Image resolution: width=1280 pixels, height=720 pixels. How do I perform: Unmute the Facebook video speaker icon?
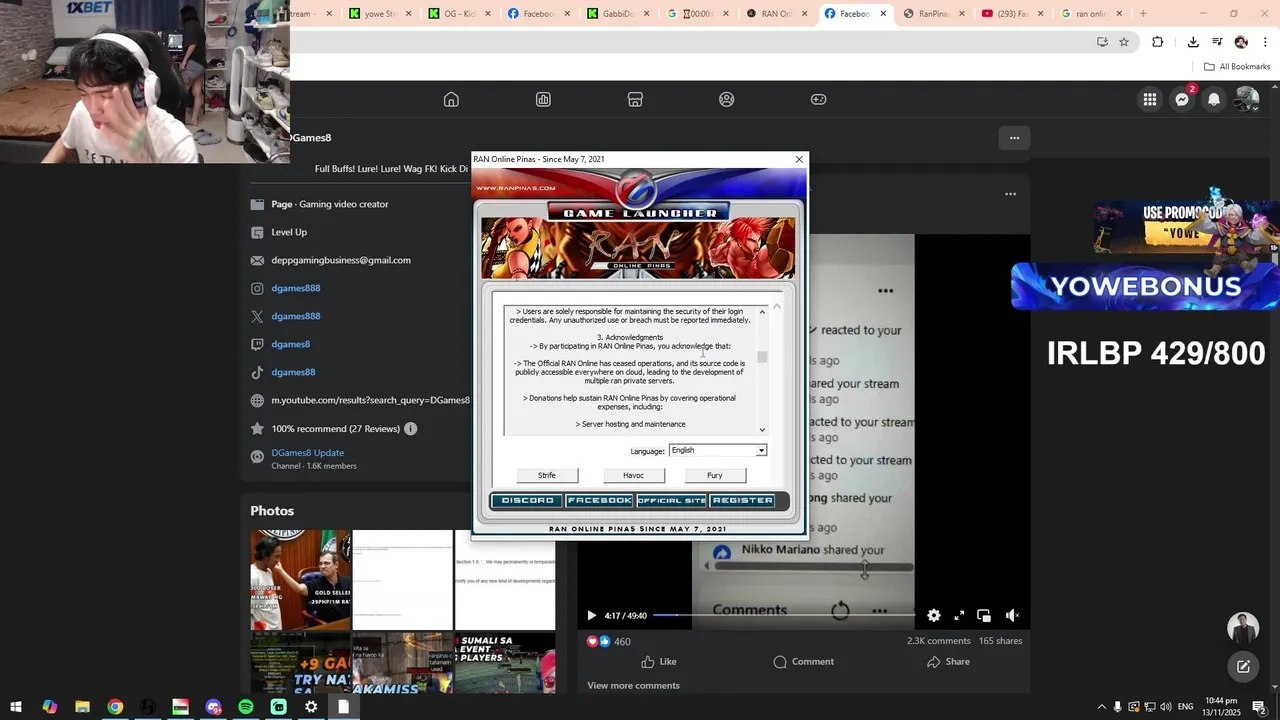pos(1012,616)
